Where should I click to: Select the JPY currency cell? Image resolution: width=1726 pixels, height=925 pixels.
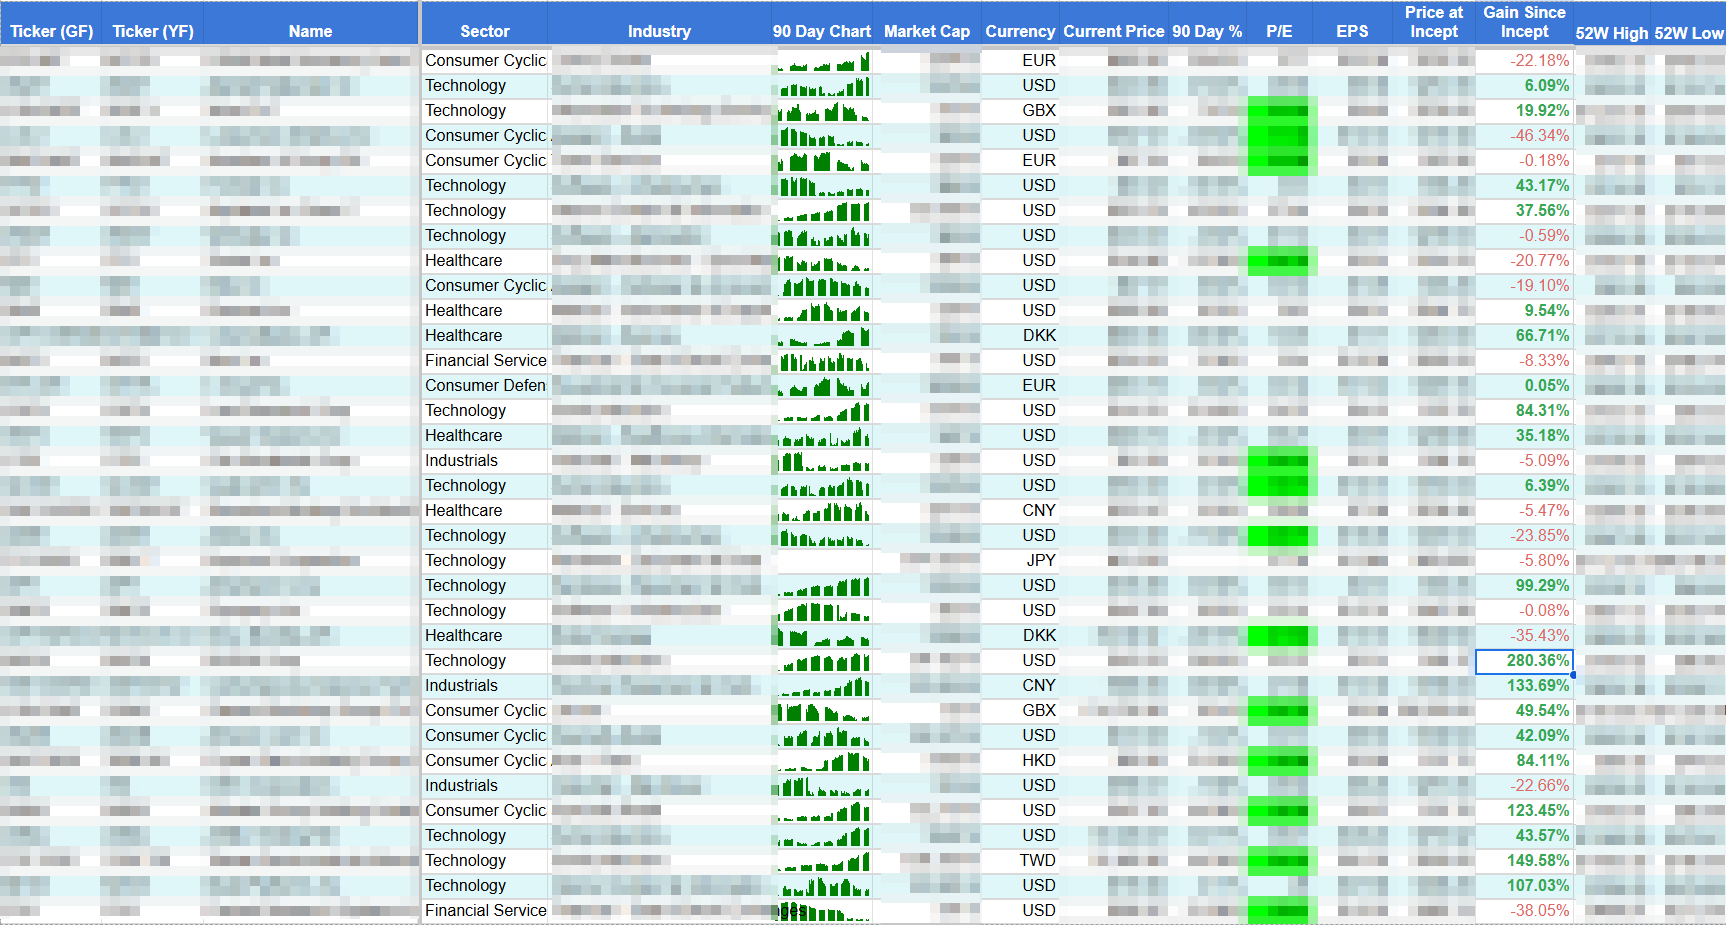click(x=1039, y=561)
